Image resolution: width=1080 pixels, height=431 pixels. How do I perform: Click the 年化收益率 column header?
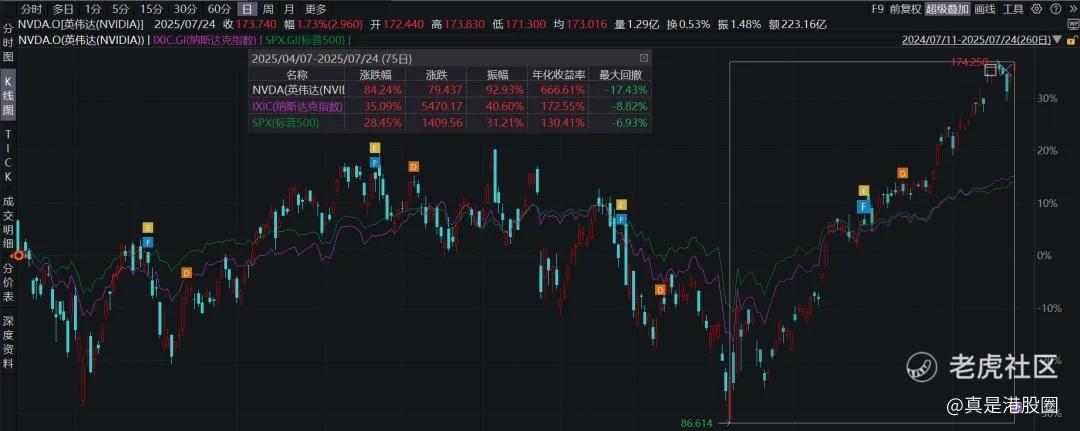pos(558,74)
